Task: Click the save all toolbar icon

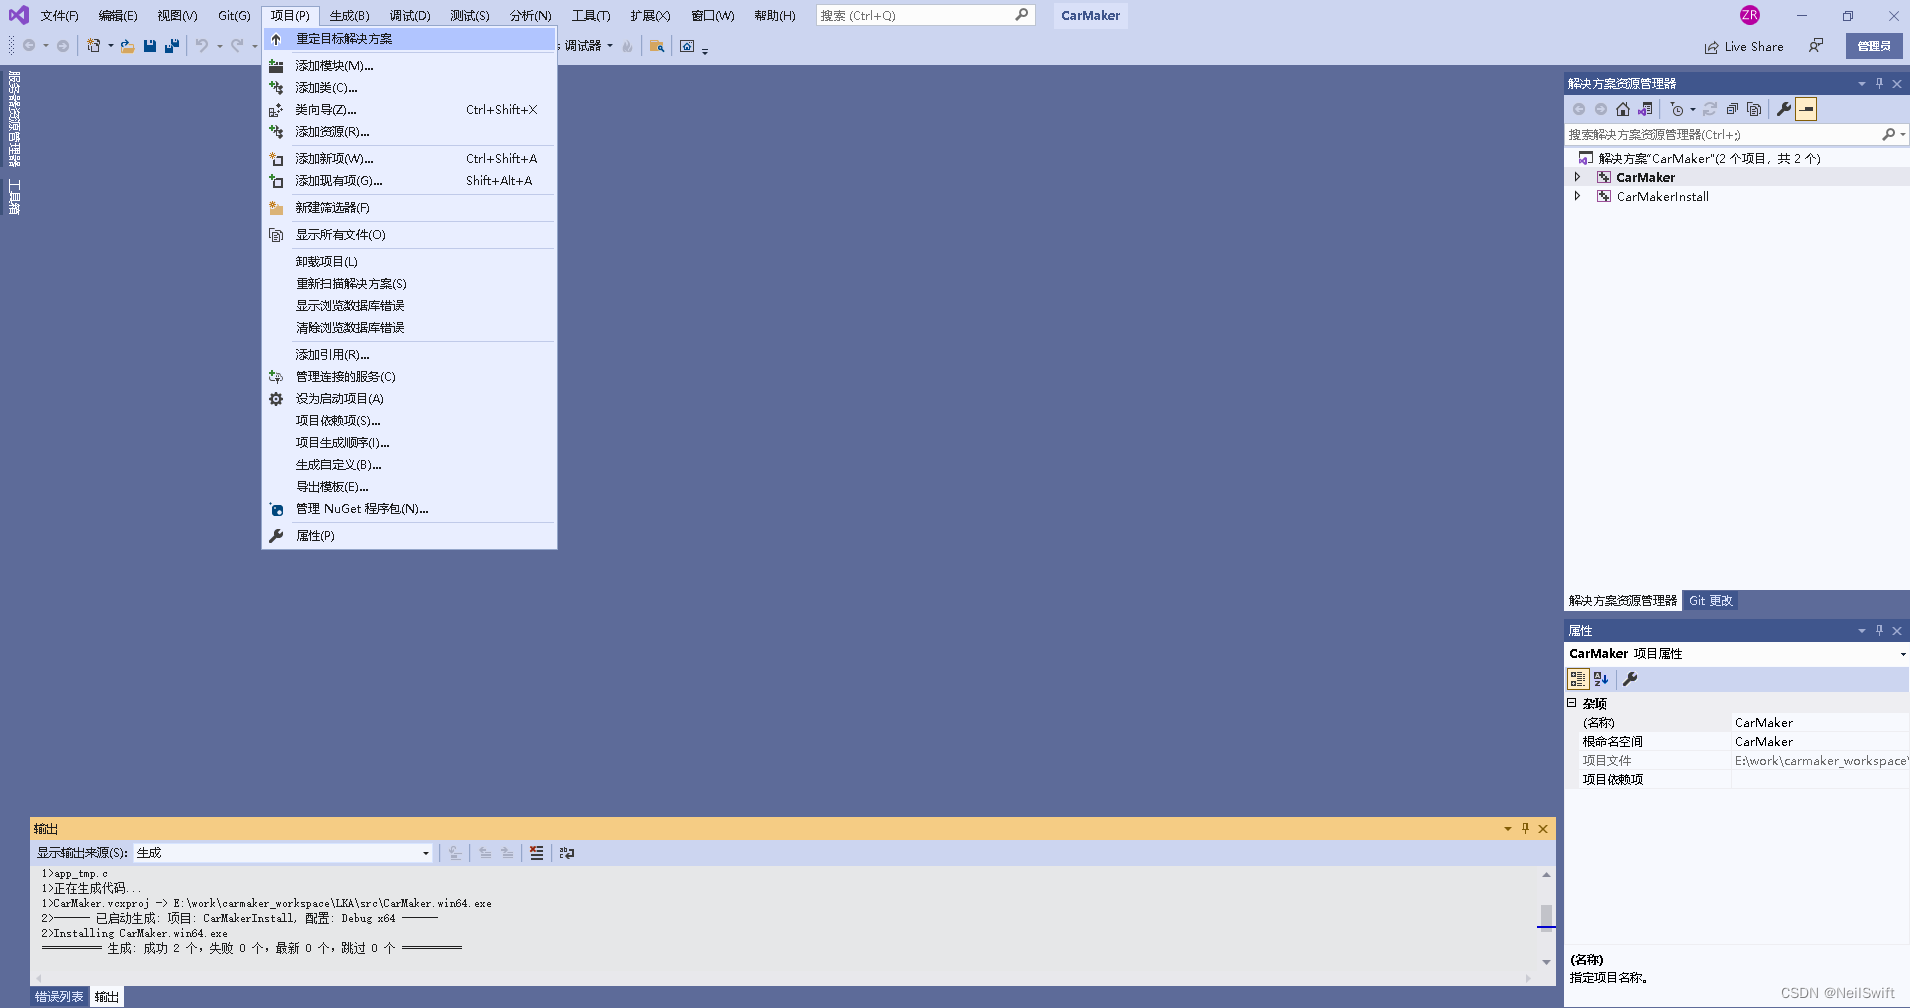Action: coord(172,46)
